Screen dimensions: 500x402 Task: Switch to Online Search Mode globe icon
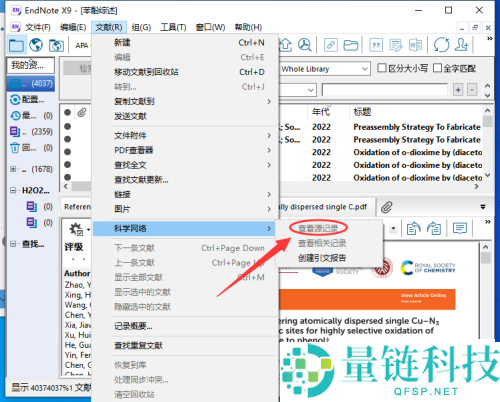click(36, 45)
